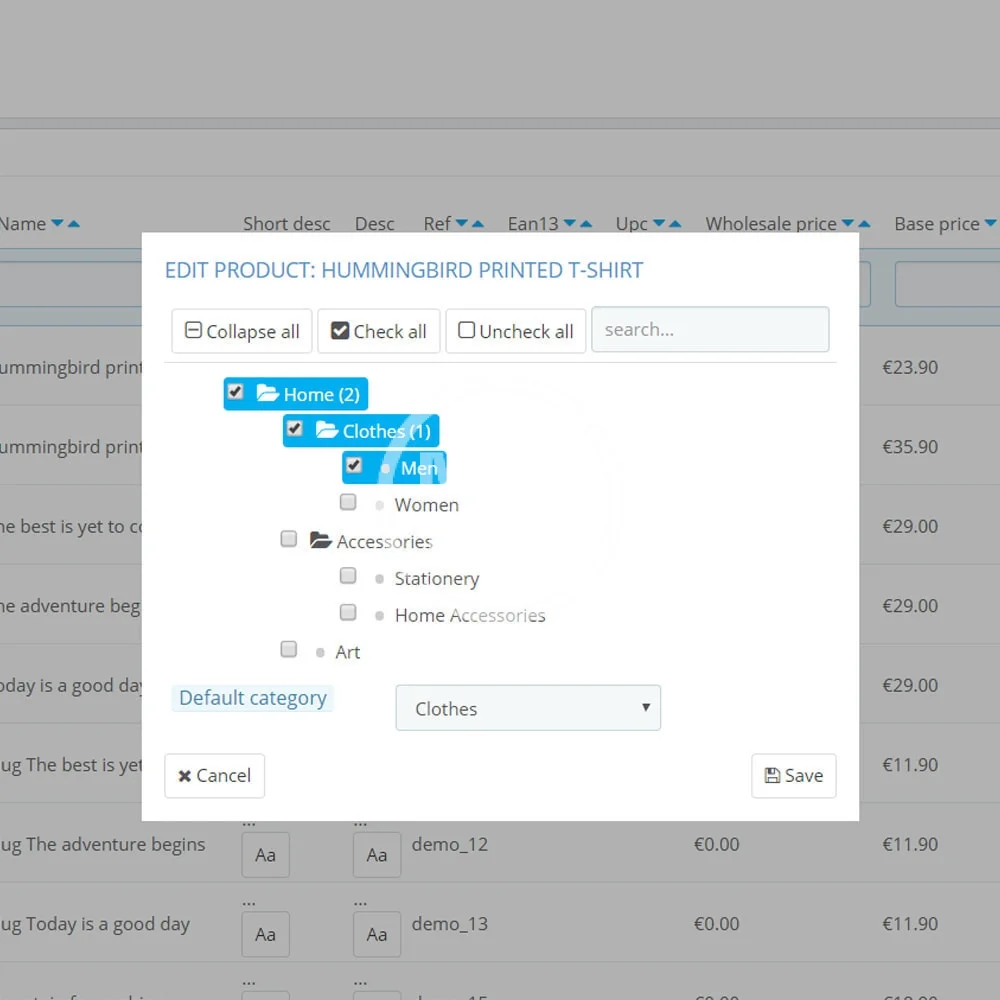Click the Clothes folder icon
The image size is (1000, 1000).
tap(327, 431)
